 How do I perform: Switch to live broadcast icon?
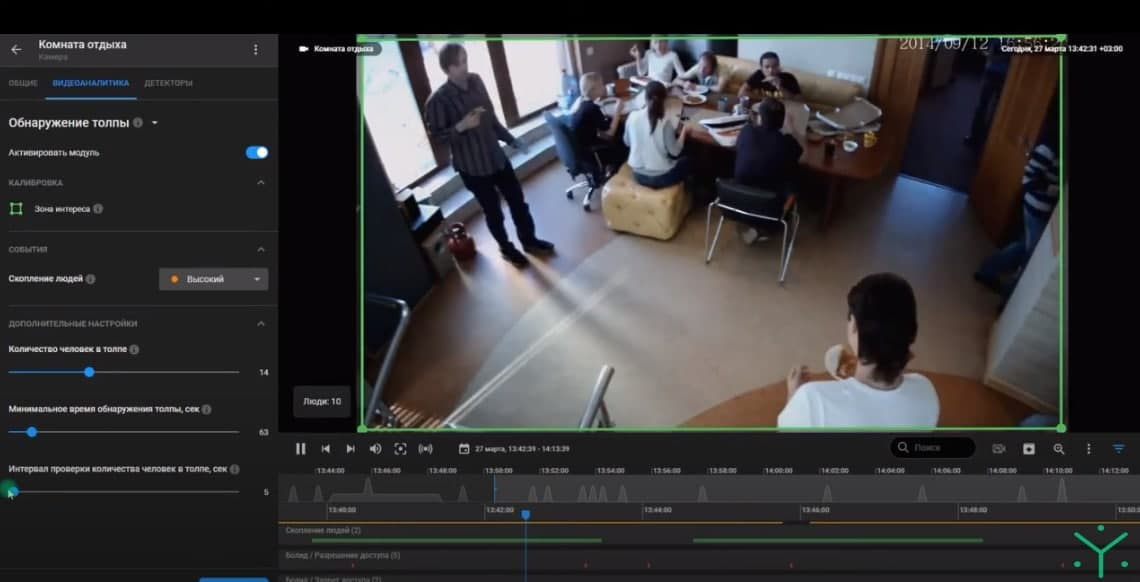coord(426,449)
